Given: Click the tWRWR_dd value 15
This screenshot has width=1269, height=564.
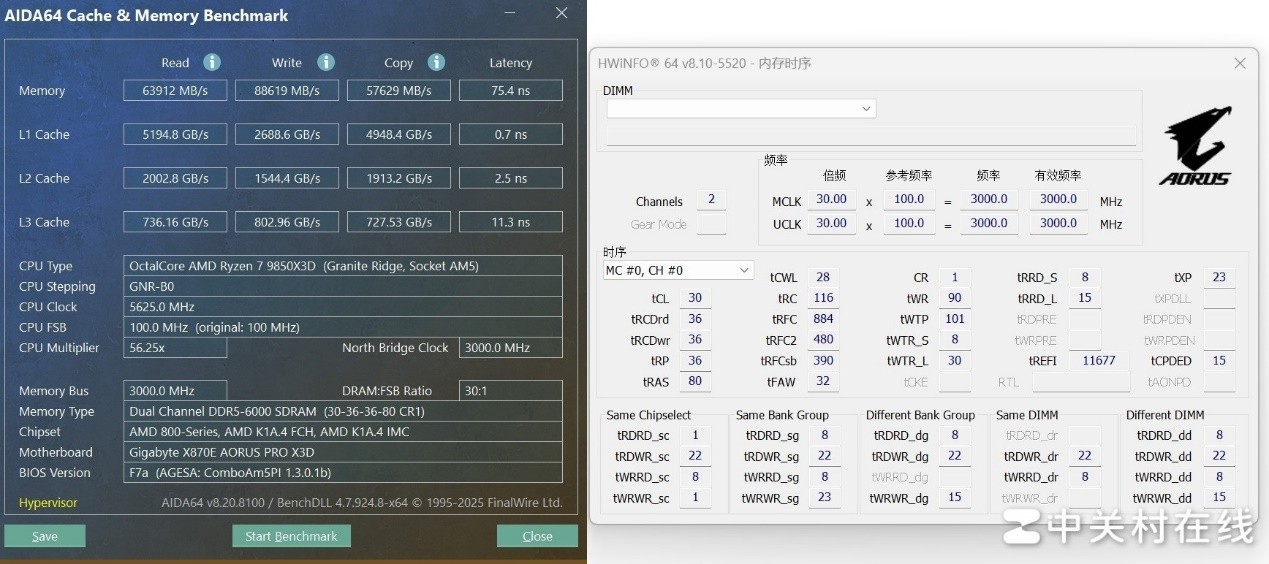Looking at the screenshot, I should [x=1220, y=497].
